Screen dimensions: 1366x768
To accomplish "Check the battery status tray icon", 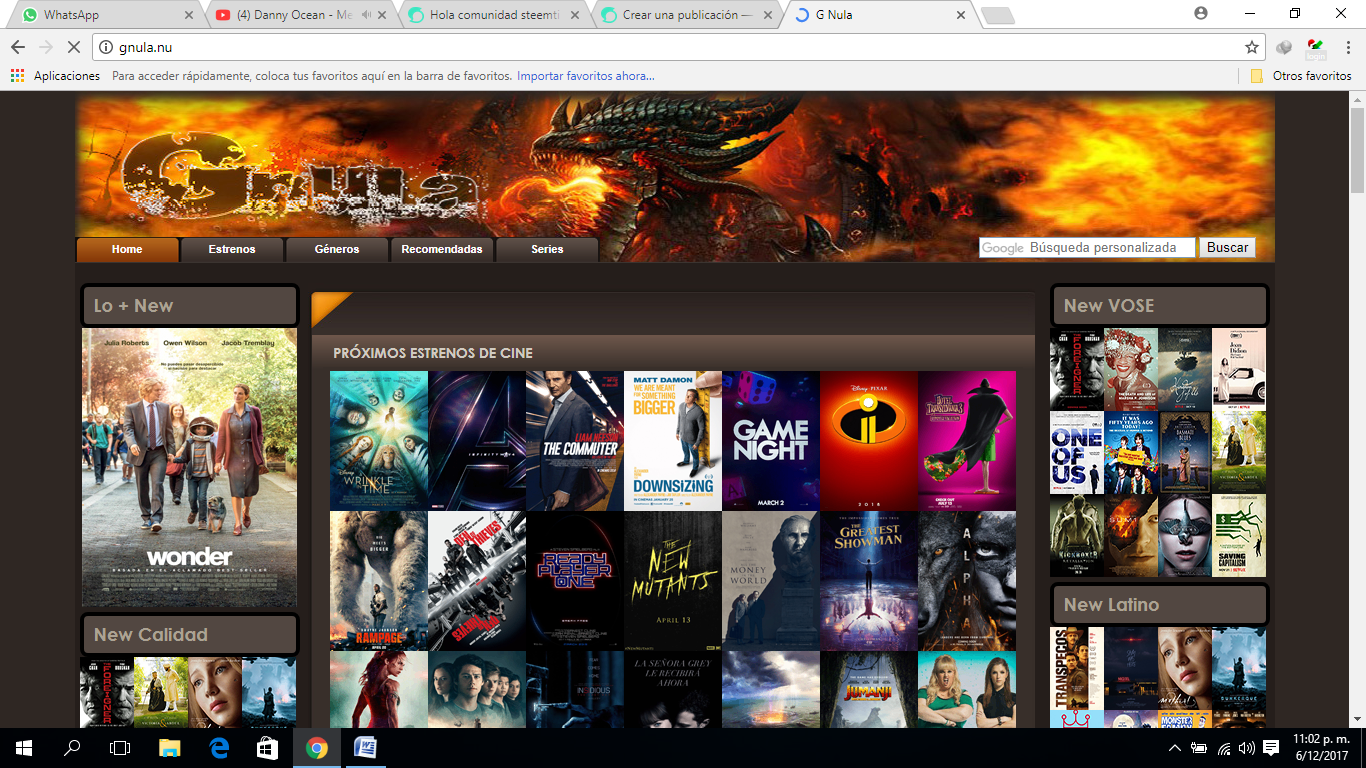I will (1198, 748).
